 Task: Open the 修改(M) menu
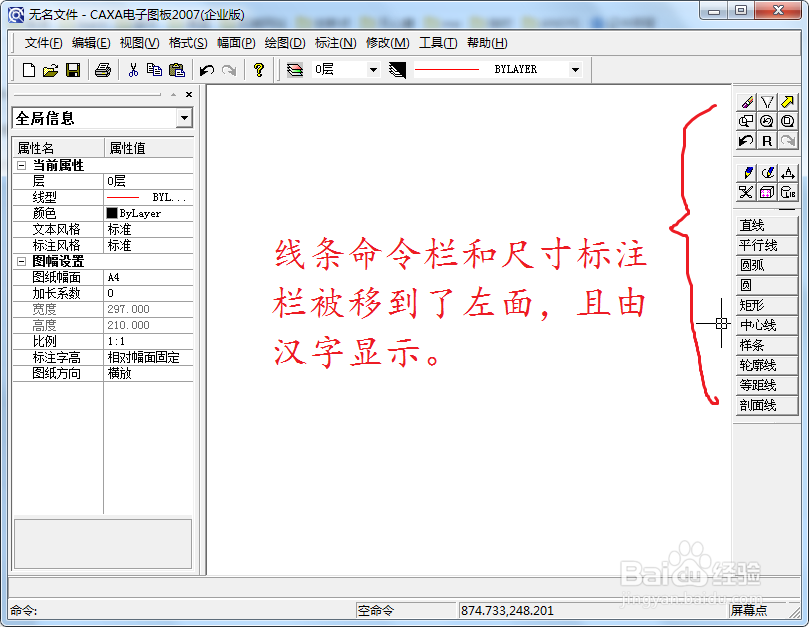tap(387, 43)
